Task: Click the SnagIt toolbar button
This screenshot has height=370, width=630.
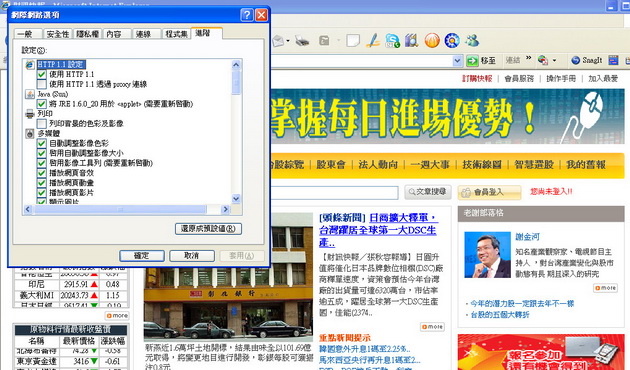Action: (587, 60)
